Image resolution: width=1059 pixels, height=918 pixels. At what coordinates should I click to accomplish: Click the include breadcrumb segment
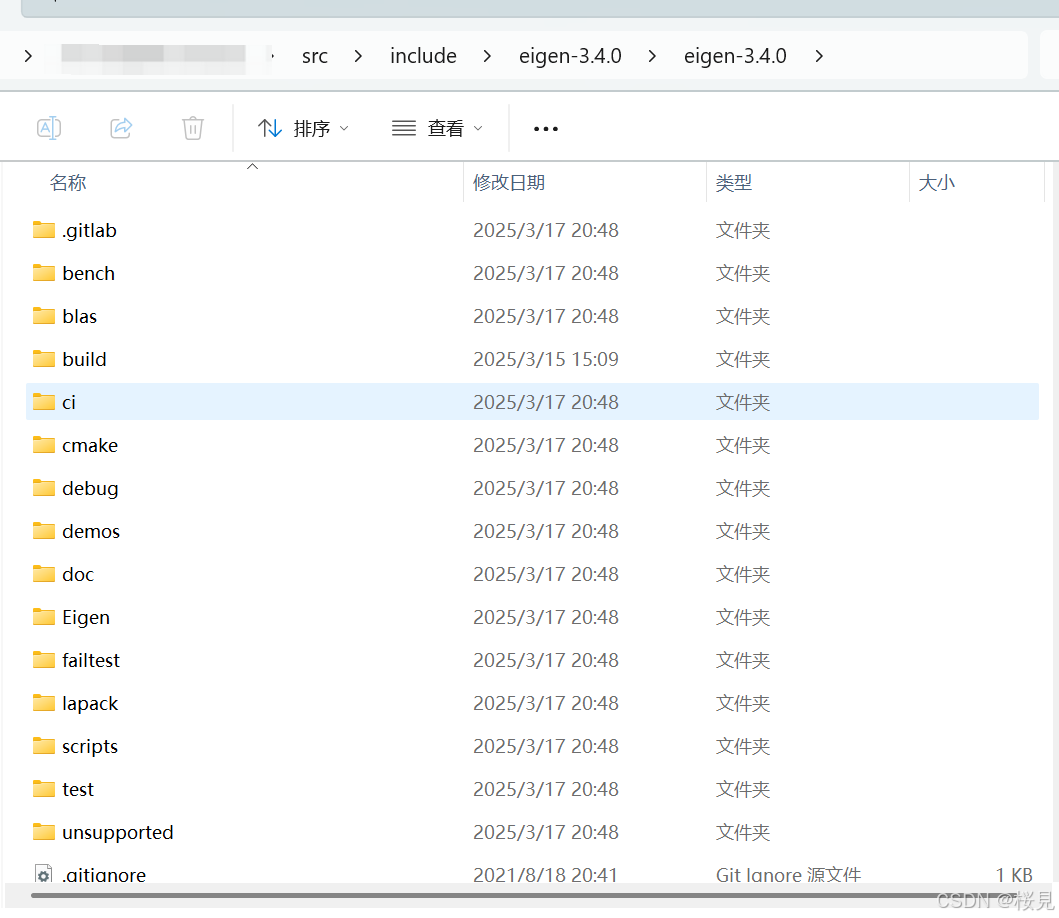pyautogui.click(x=423, y=56)
